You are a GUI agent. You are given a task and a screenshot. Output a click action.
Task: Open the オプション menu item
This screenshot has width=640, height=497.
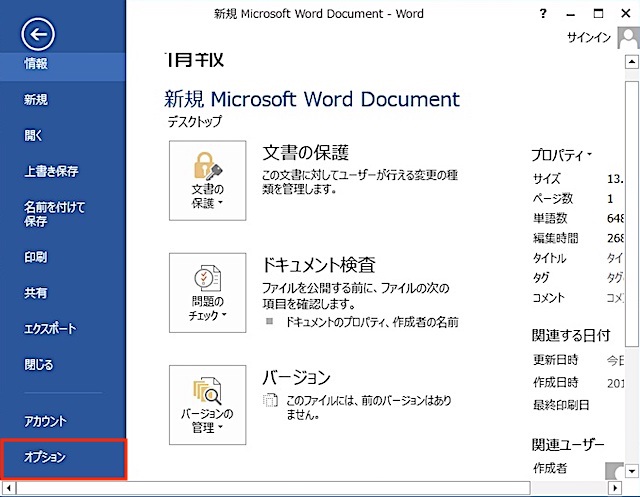[64, 459]
